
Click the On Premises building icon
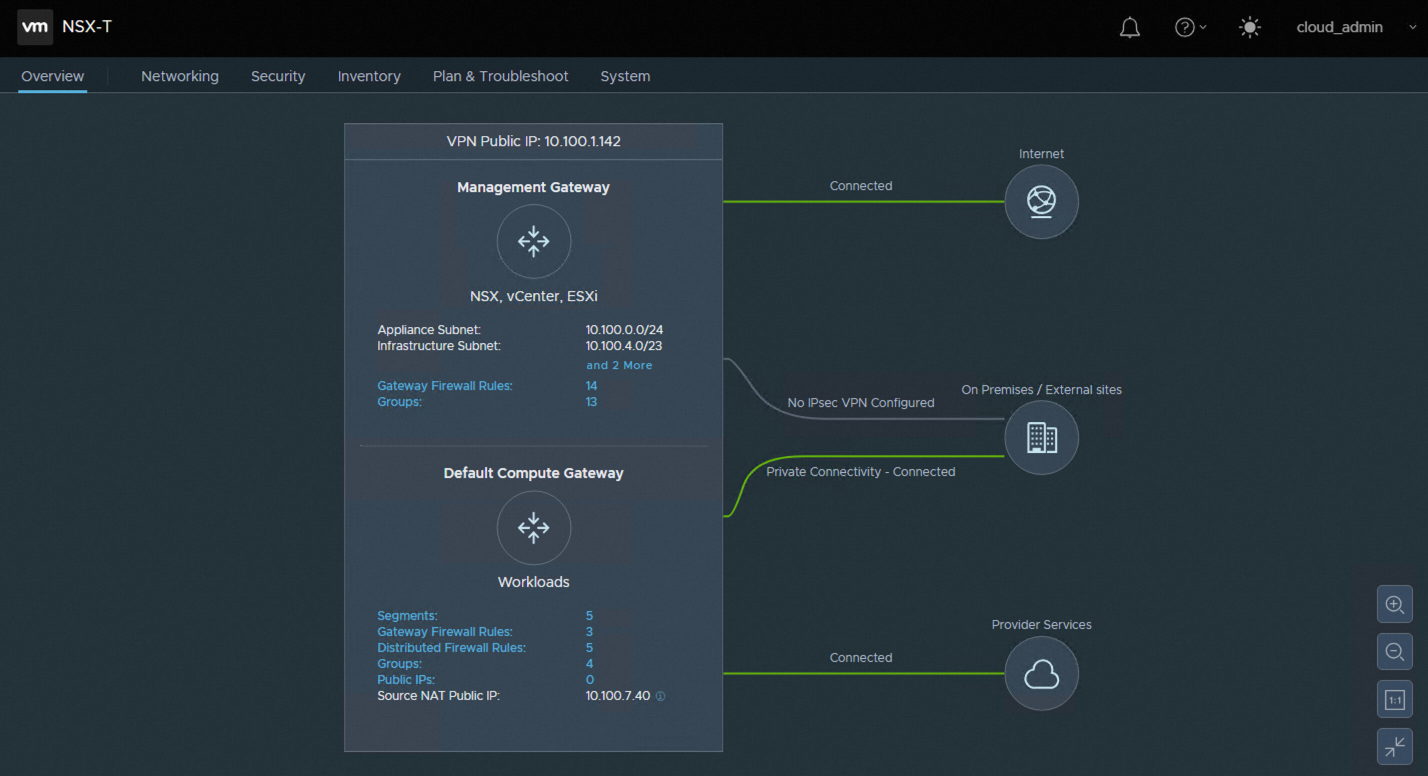[x=1041, y=437]
